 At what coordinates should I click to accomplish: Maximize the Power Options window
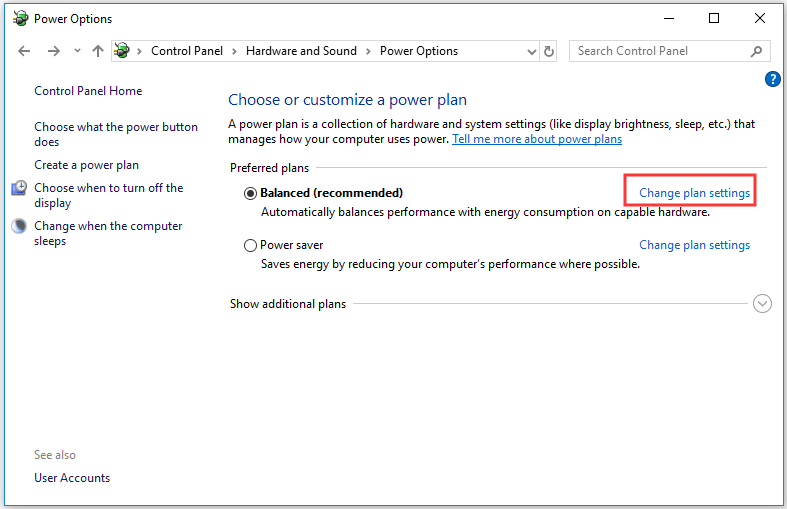pyautogui.click(x=714, y=19)
